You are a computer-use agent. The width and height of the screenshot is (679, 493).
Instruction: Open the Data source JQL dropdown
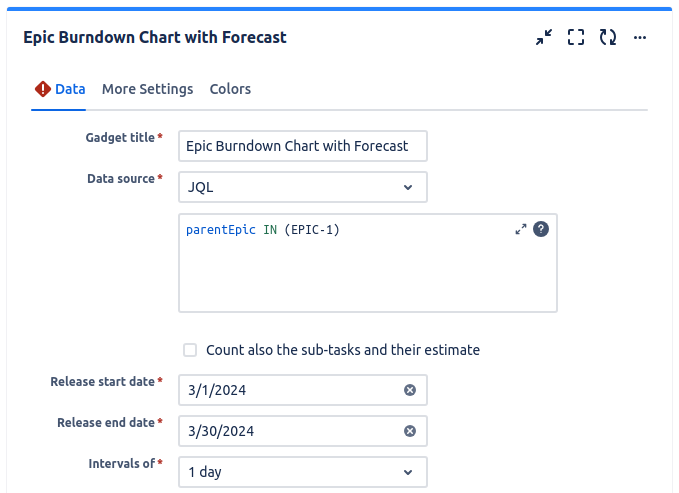coord(303,187)
